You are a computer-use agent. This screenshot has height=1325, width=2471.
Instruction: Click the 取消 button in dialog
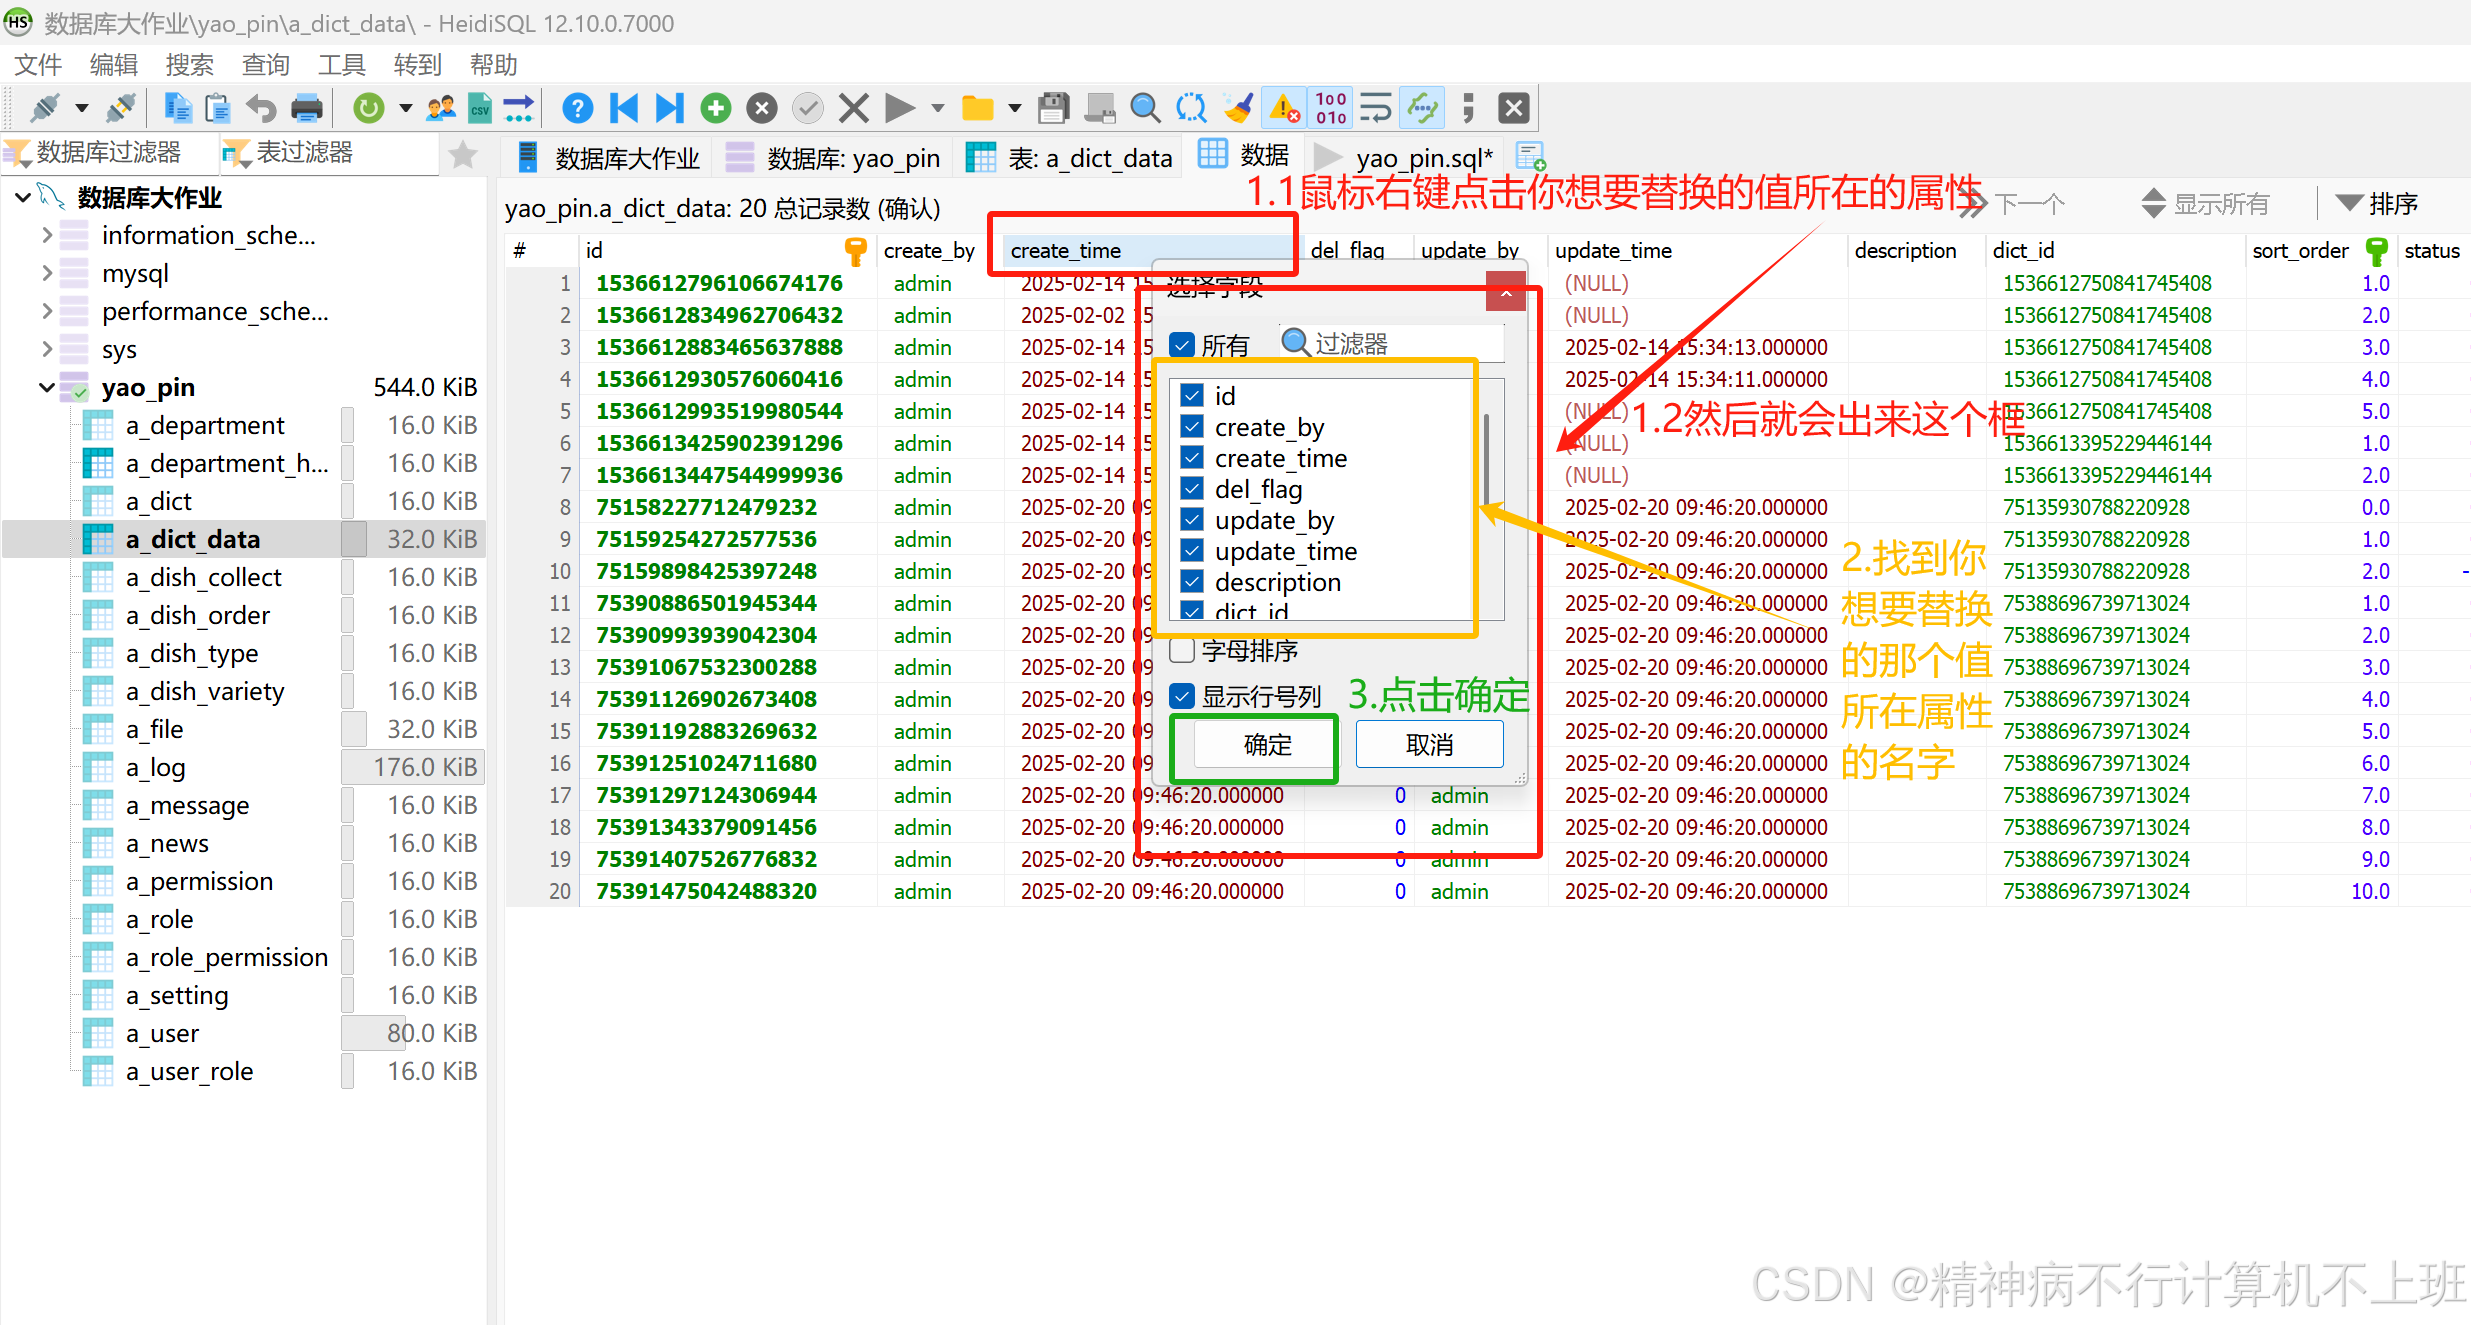pyautogui.click(x=1429, y=745)
